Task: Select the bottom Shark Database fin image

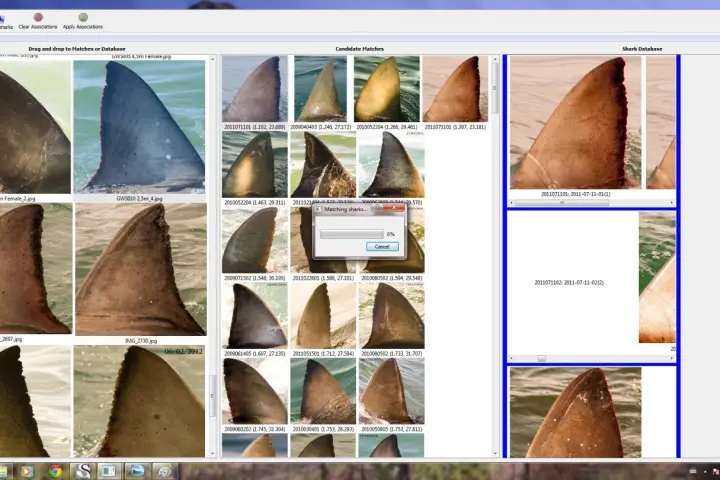Action: (x=575, y=412)
